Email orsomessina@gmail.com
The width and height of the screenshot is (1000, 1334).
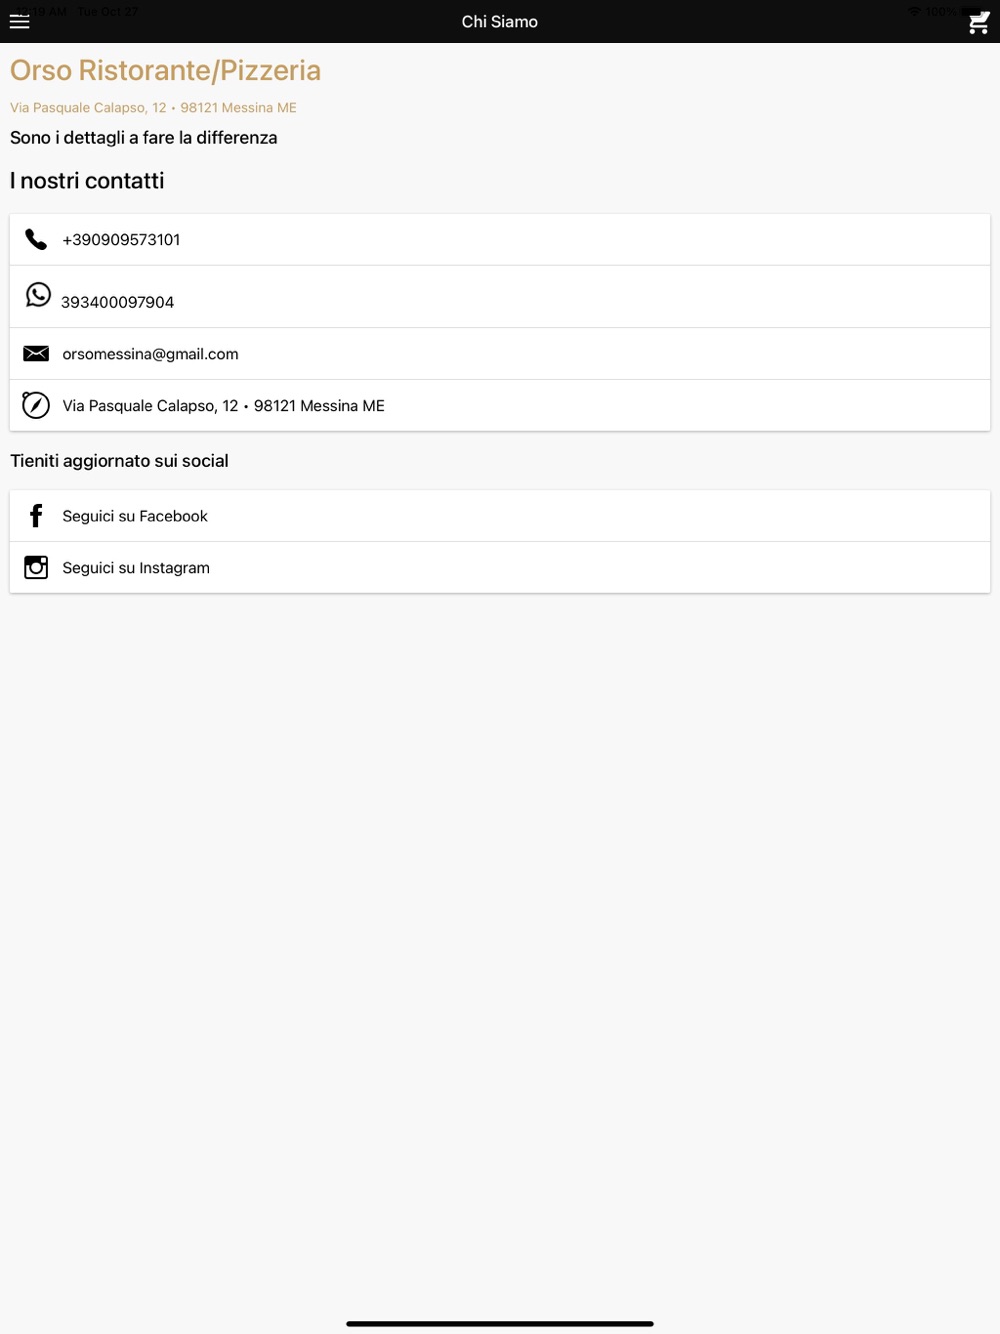(500, 354)
